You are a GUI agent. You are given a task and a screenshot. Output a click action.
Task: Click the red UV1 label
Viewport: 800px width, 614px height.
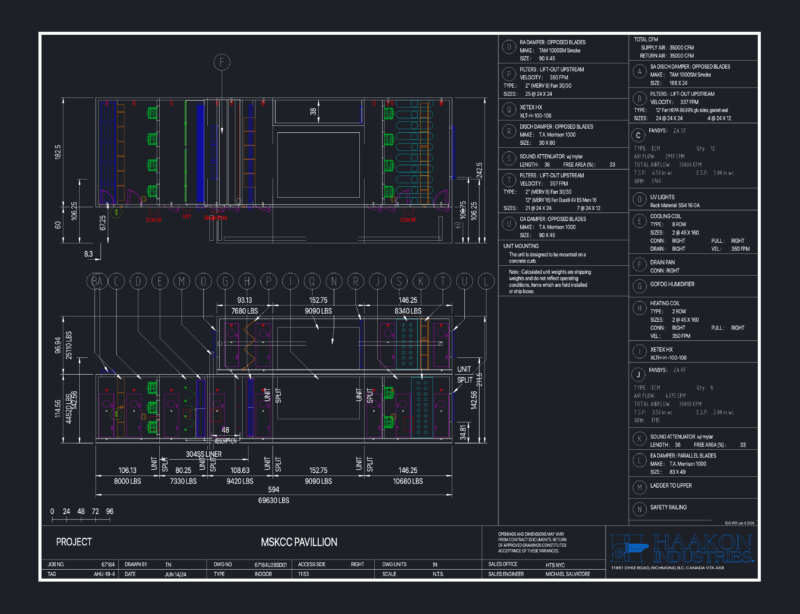tap(187, 216)
